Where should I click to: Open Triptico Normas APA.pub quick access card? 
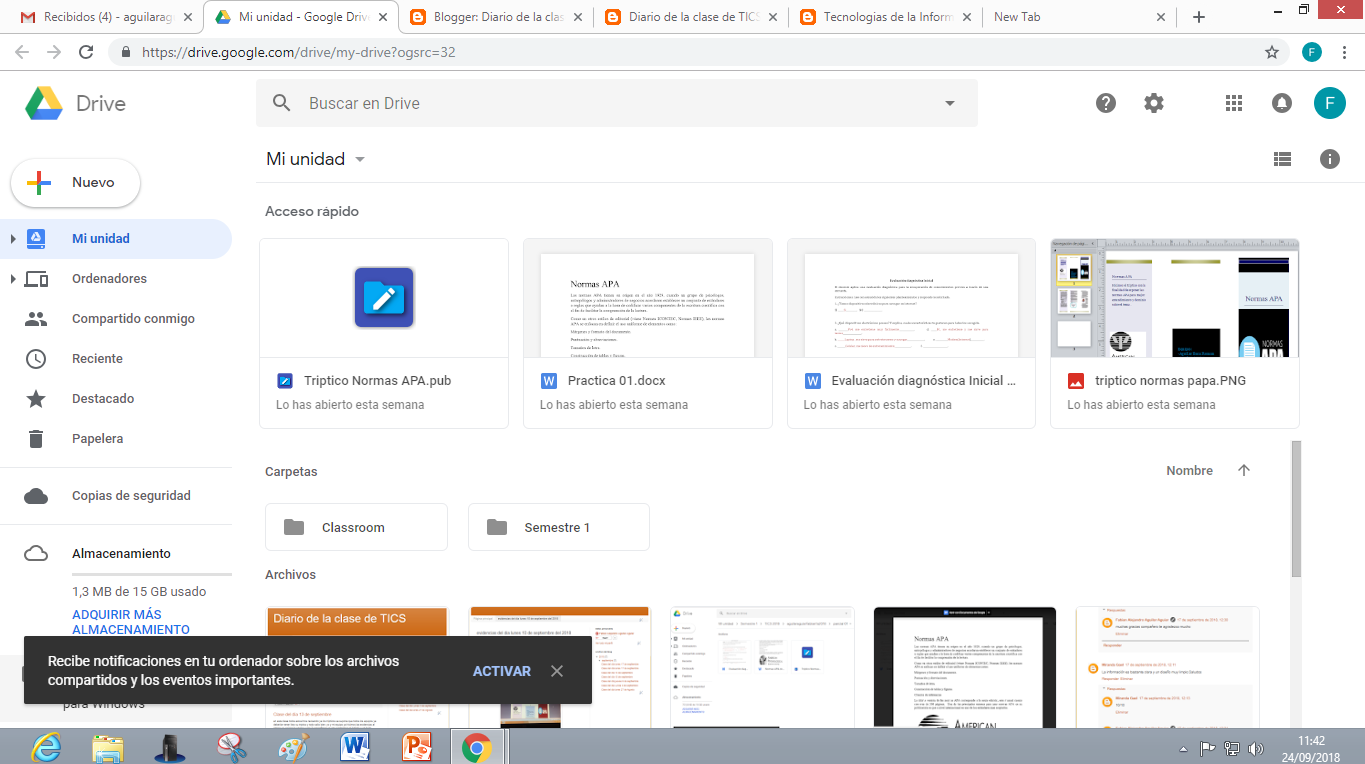point(384,333)
